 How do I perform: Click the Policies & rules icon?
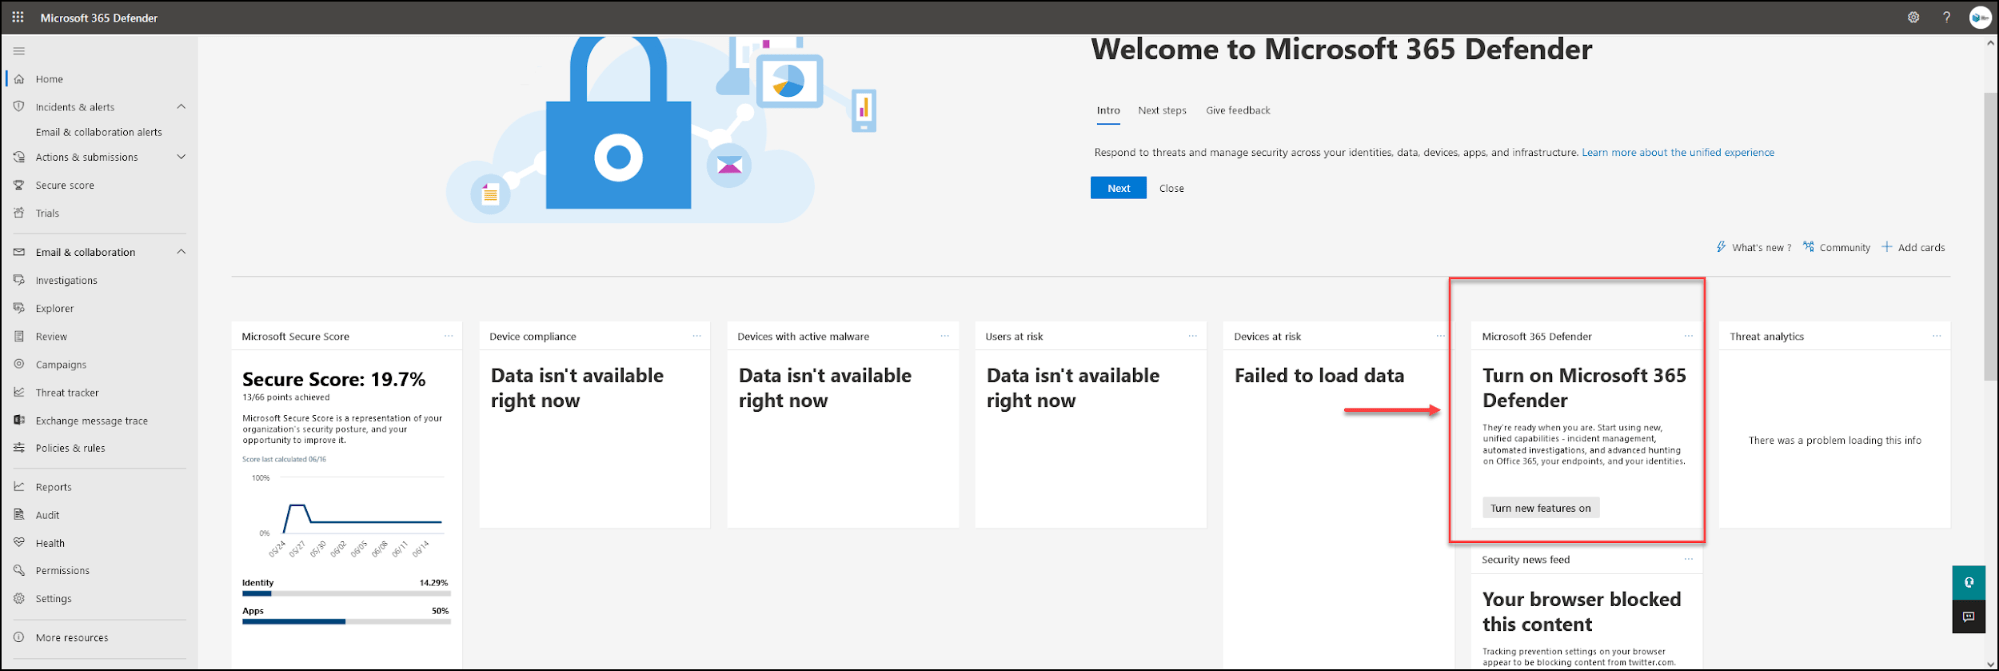click(x=19, y=448)
